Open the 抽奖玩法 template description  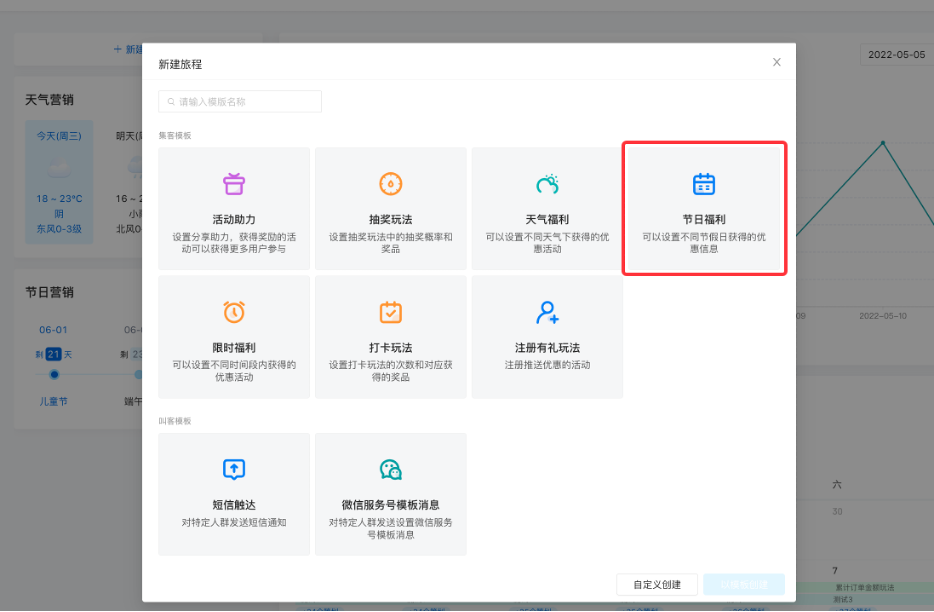coord(390,242)
